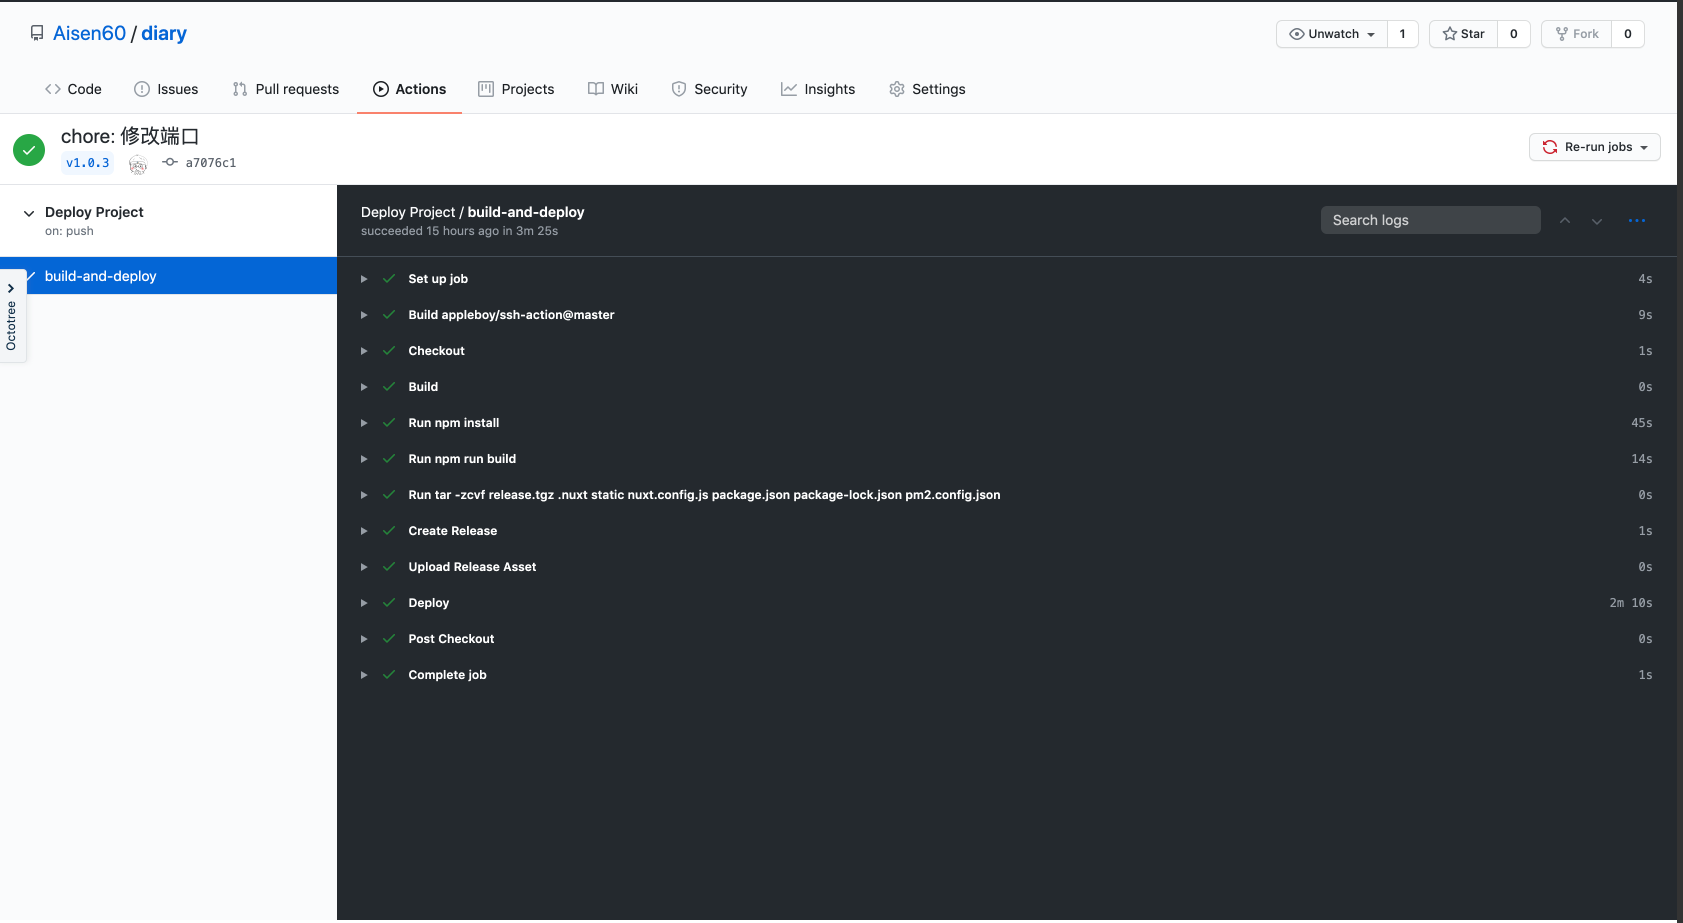Star the repository
Viewport: 1683px width, 923px height.
tap(1463, 34)
